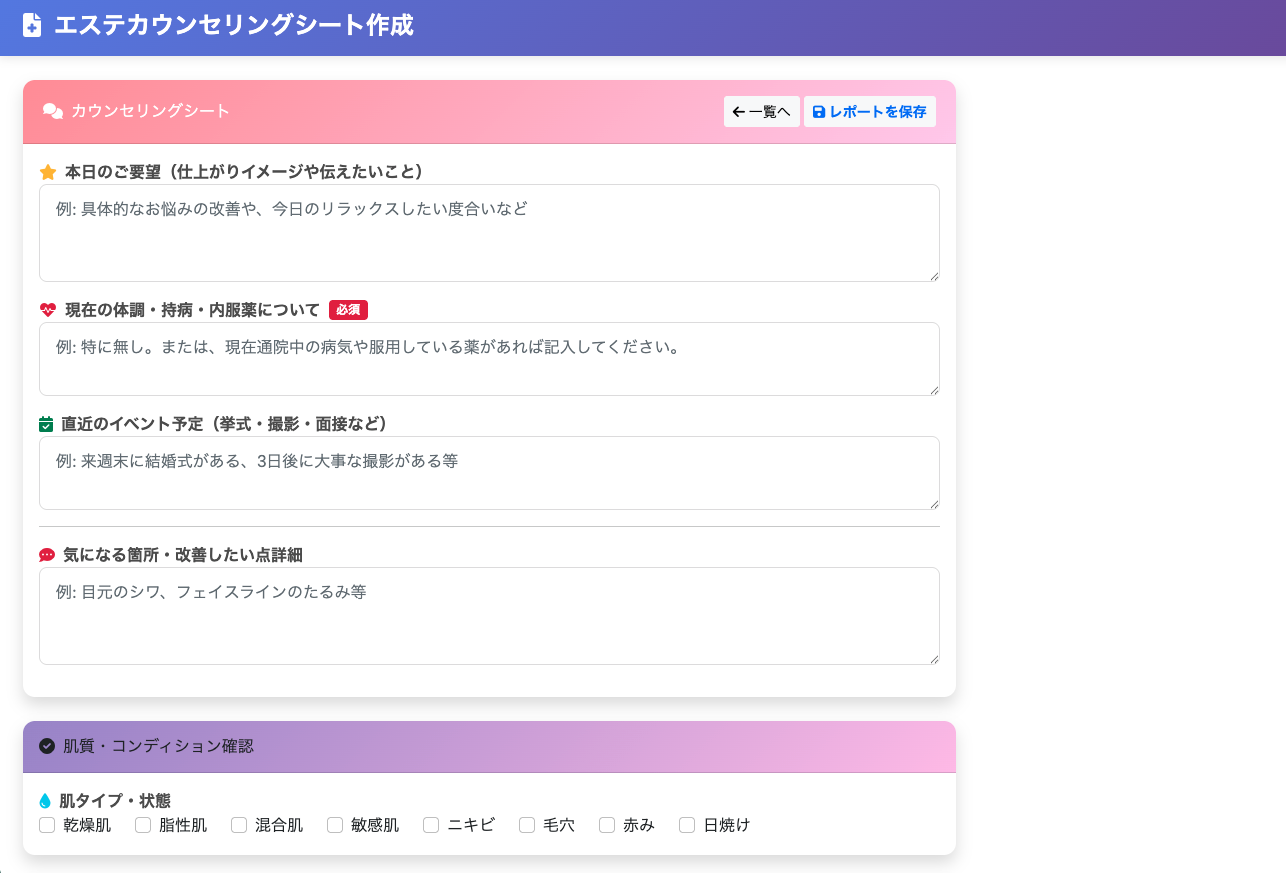1286x873 pixels.
Task: Click the 一覧へ back button
Action: [x=761, y=111]
